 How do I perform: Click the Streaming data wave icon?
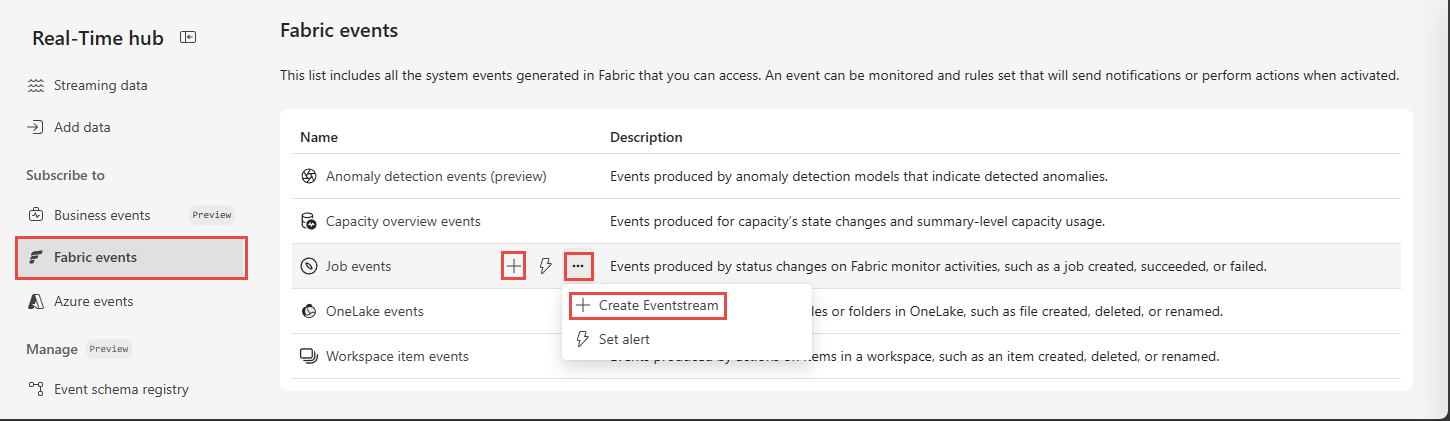36,85
